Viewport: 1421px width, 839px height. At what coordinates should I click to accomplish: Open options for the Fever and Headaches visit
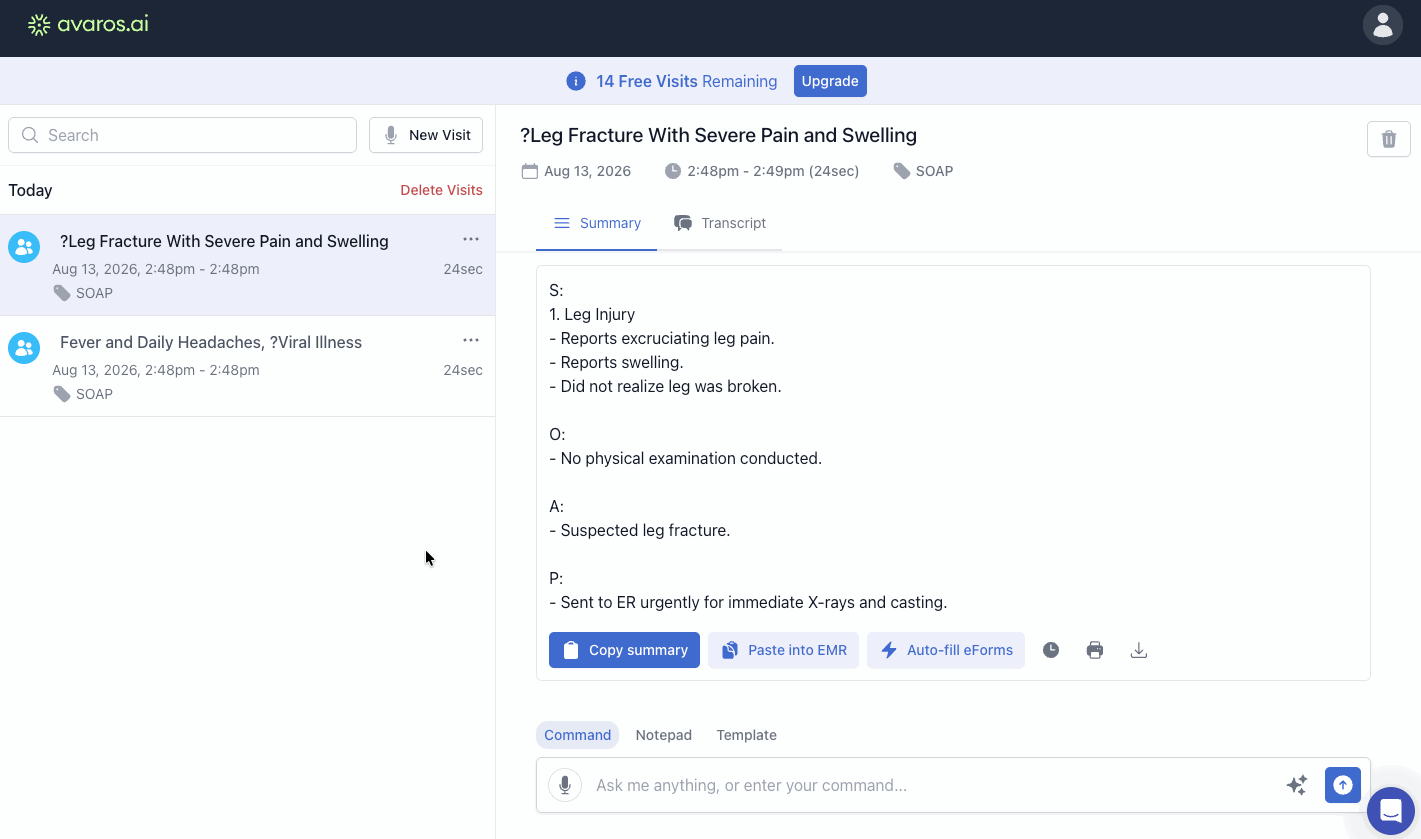471,340
